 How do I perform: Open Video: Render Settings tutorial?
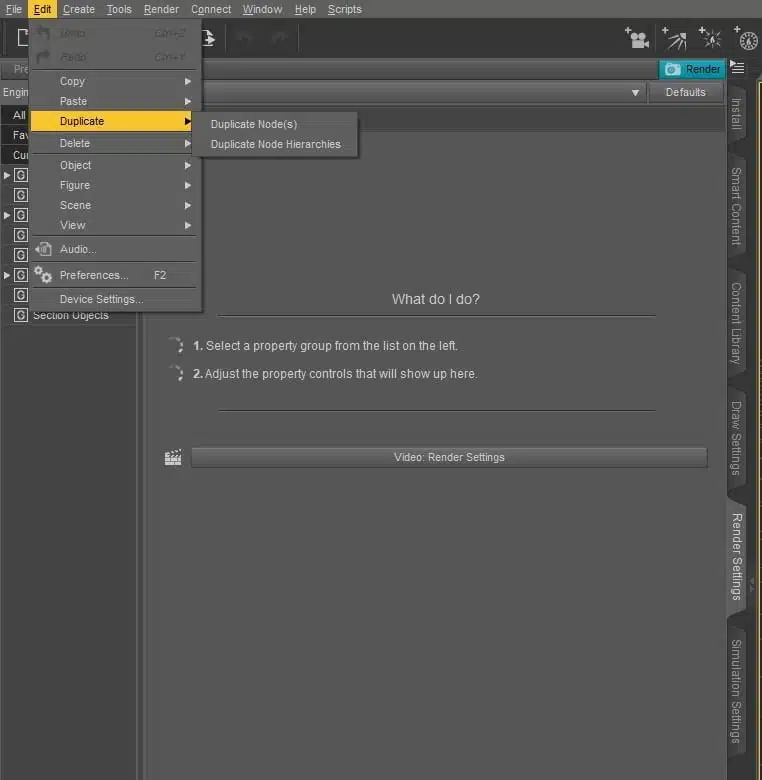pyautogui.click(x=449, y=457)
